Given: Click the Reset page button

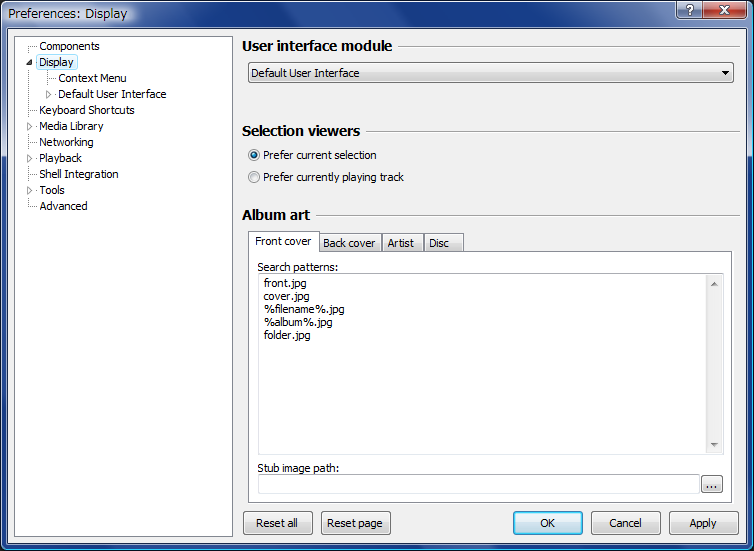Looking at the screenshot, I should tap(355, 523).
